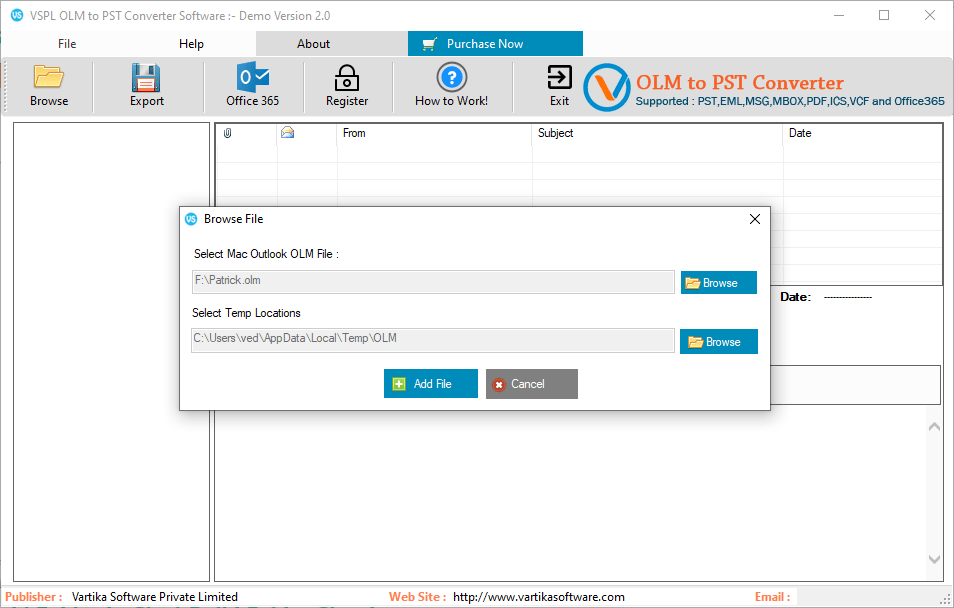Minimize the main application window
Image resolution: width=954 pixels, height=608 pixels.
[x=839, y=15]
